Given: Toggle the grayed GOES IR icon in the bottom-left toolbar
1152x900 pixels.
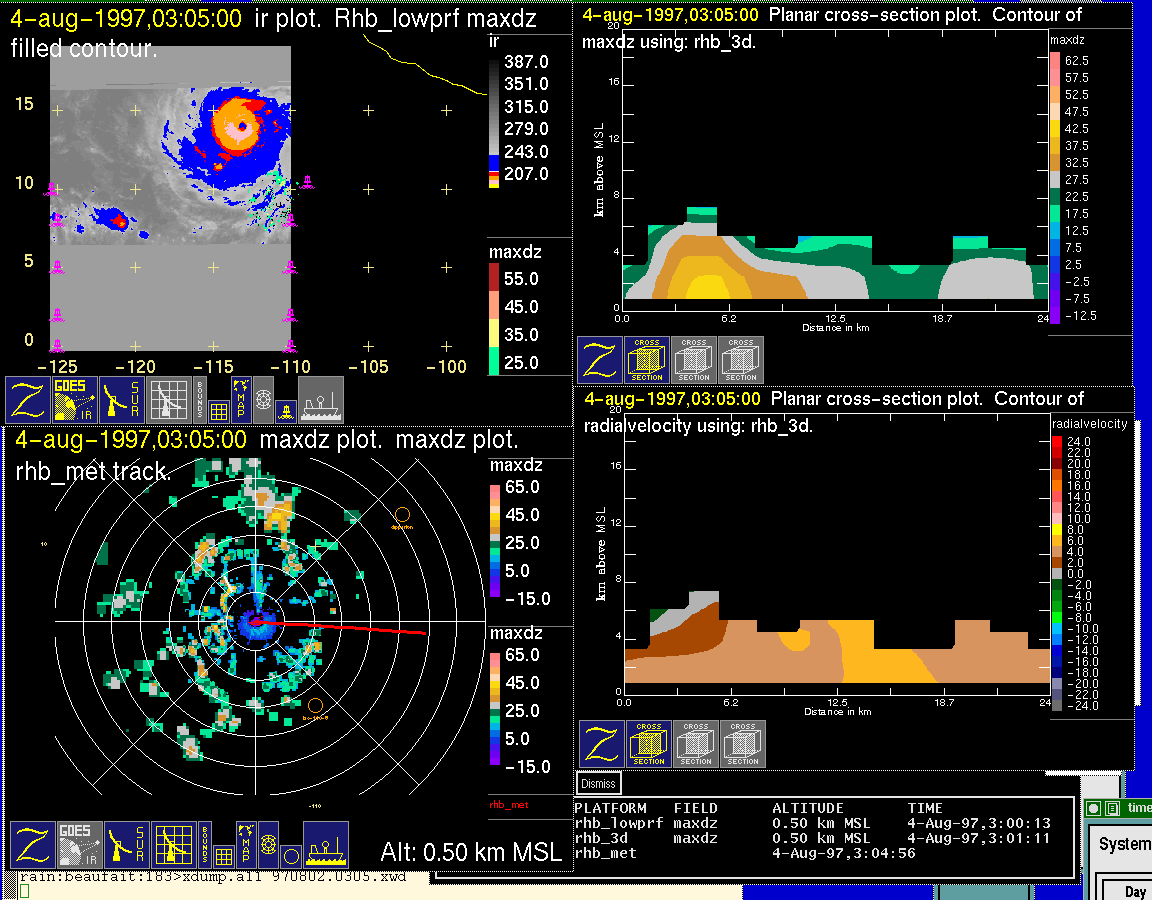Looking at the screenshot, I should pyautogui.click(x=79, y=845).
